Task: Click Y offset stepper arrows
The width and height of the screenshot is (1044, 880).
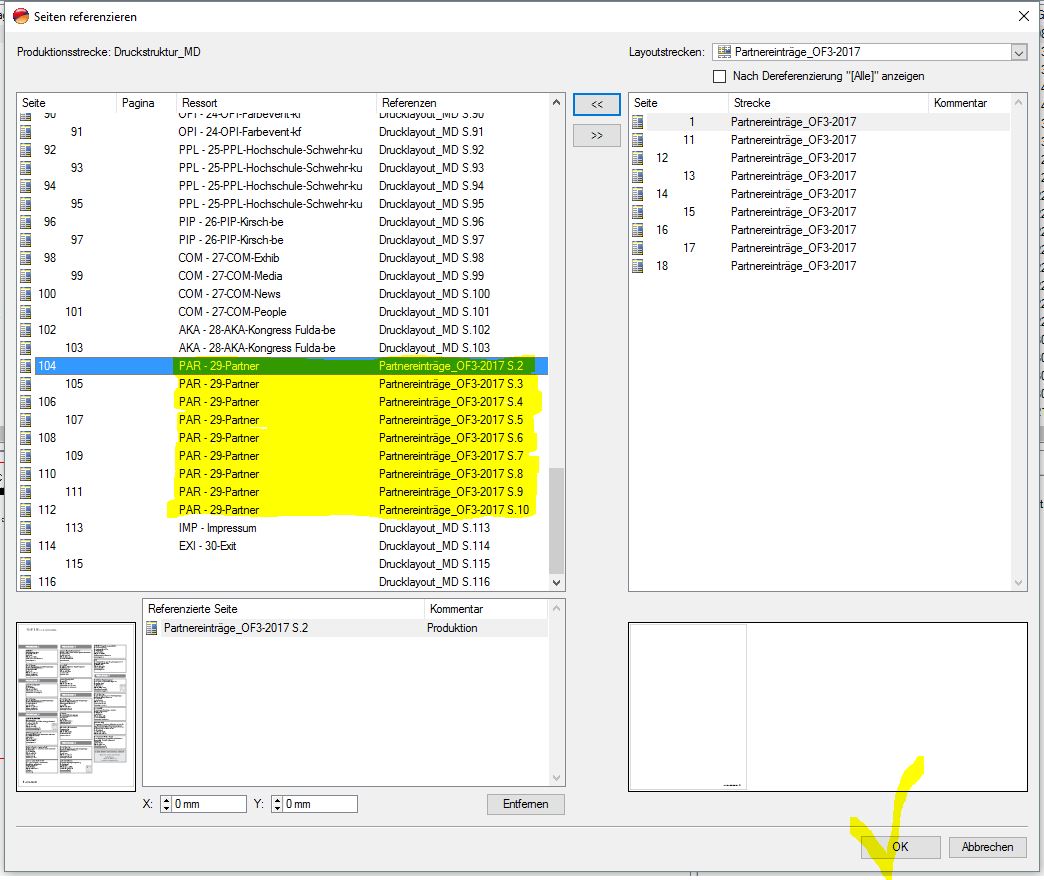Action: [x=277, y=804]
